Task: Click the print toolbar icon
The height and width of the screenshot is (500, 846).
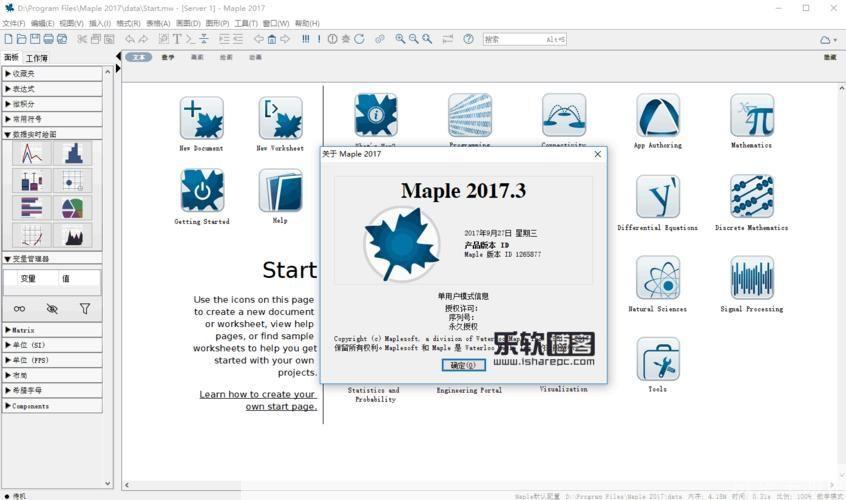Action: 48,39
